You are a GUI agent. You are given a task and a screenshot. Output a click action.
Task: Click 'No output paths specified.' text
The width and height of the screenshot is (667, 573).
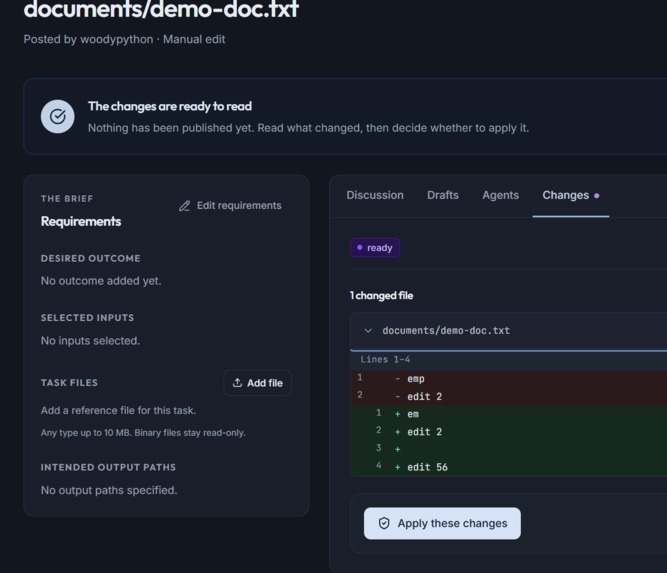[x=109, y=490]
